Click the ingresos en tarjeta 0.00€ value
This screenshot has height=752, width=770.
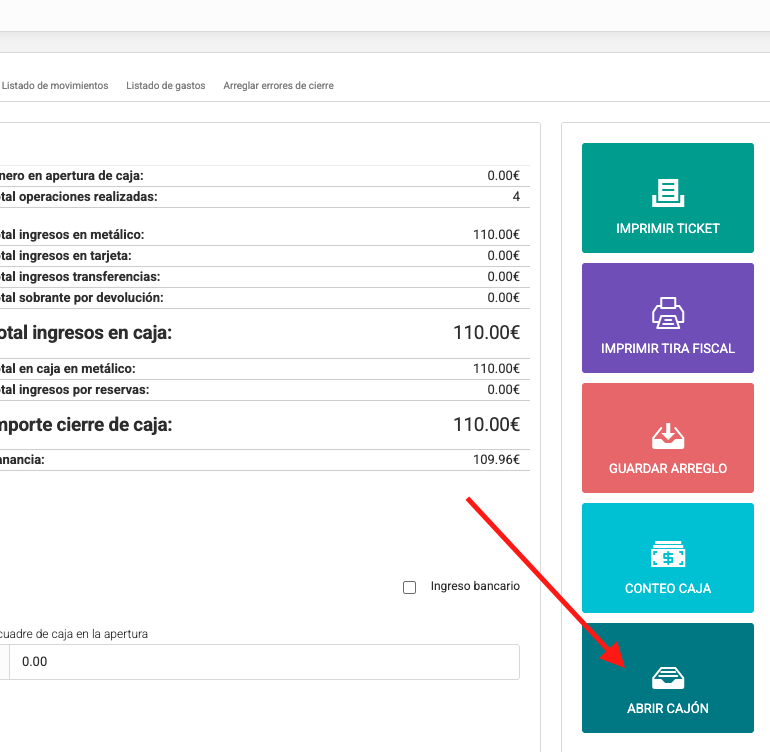point(503,256)
